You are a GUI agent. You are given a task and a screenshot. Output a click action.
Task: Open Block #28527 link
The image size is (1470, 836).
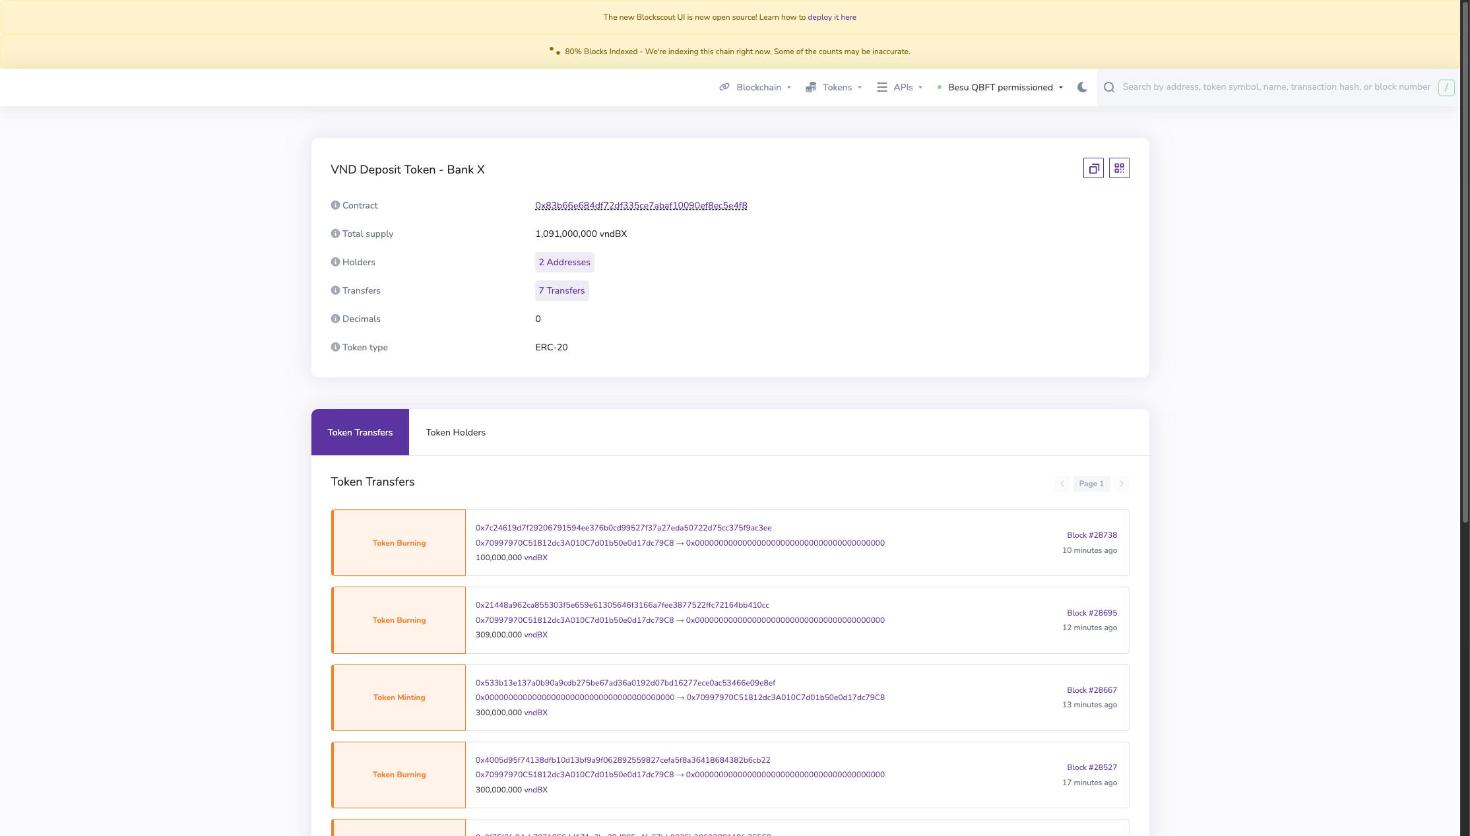[x=1092, y=767]
